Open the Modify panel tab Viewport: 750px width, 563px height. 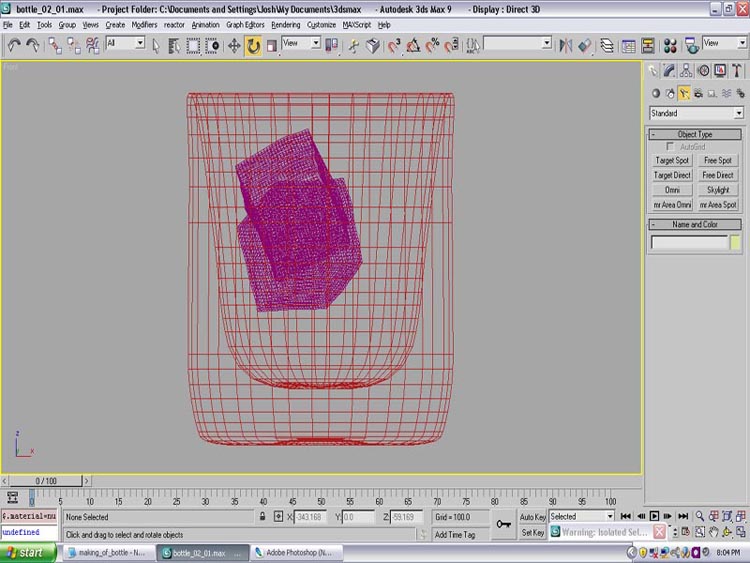671,71
